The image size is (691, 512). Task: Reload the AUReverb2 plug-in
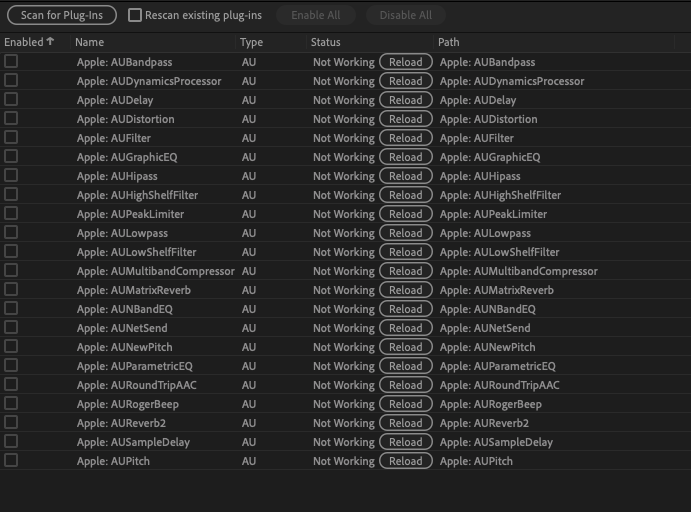pyautogui.click(x=405, y=423)
